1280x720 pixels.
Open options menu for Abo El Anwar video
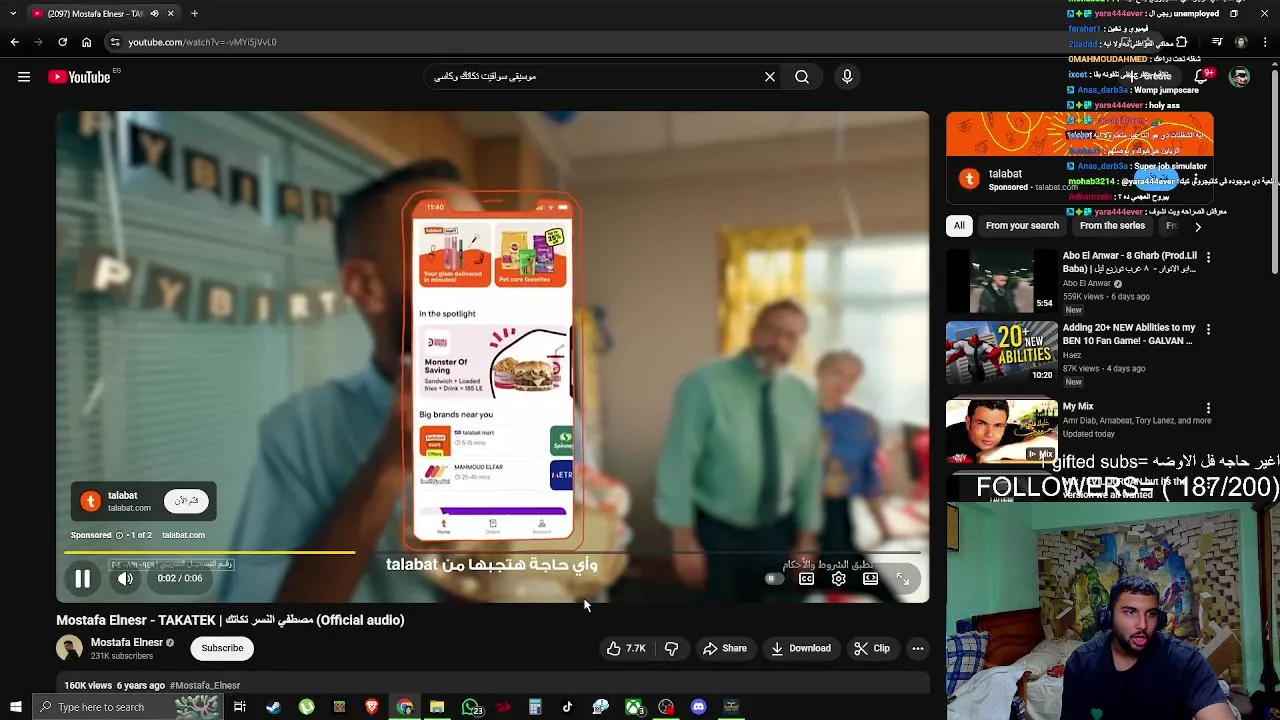pos(1208,257)
